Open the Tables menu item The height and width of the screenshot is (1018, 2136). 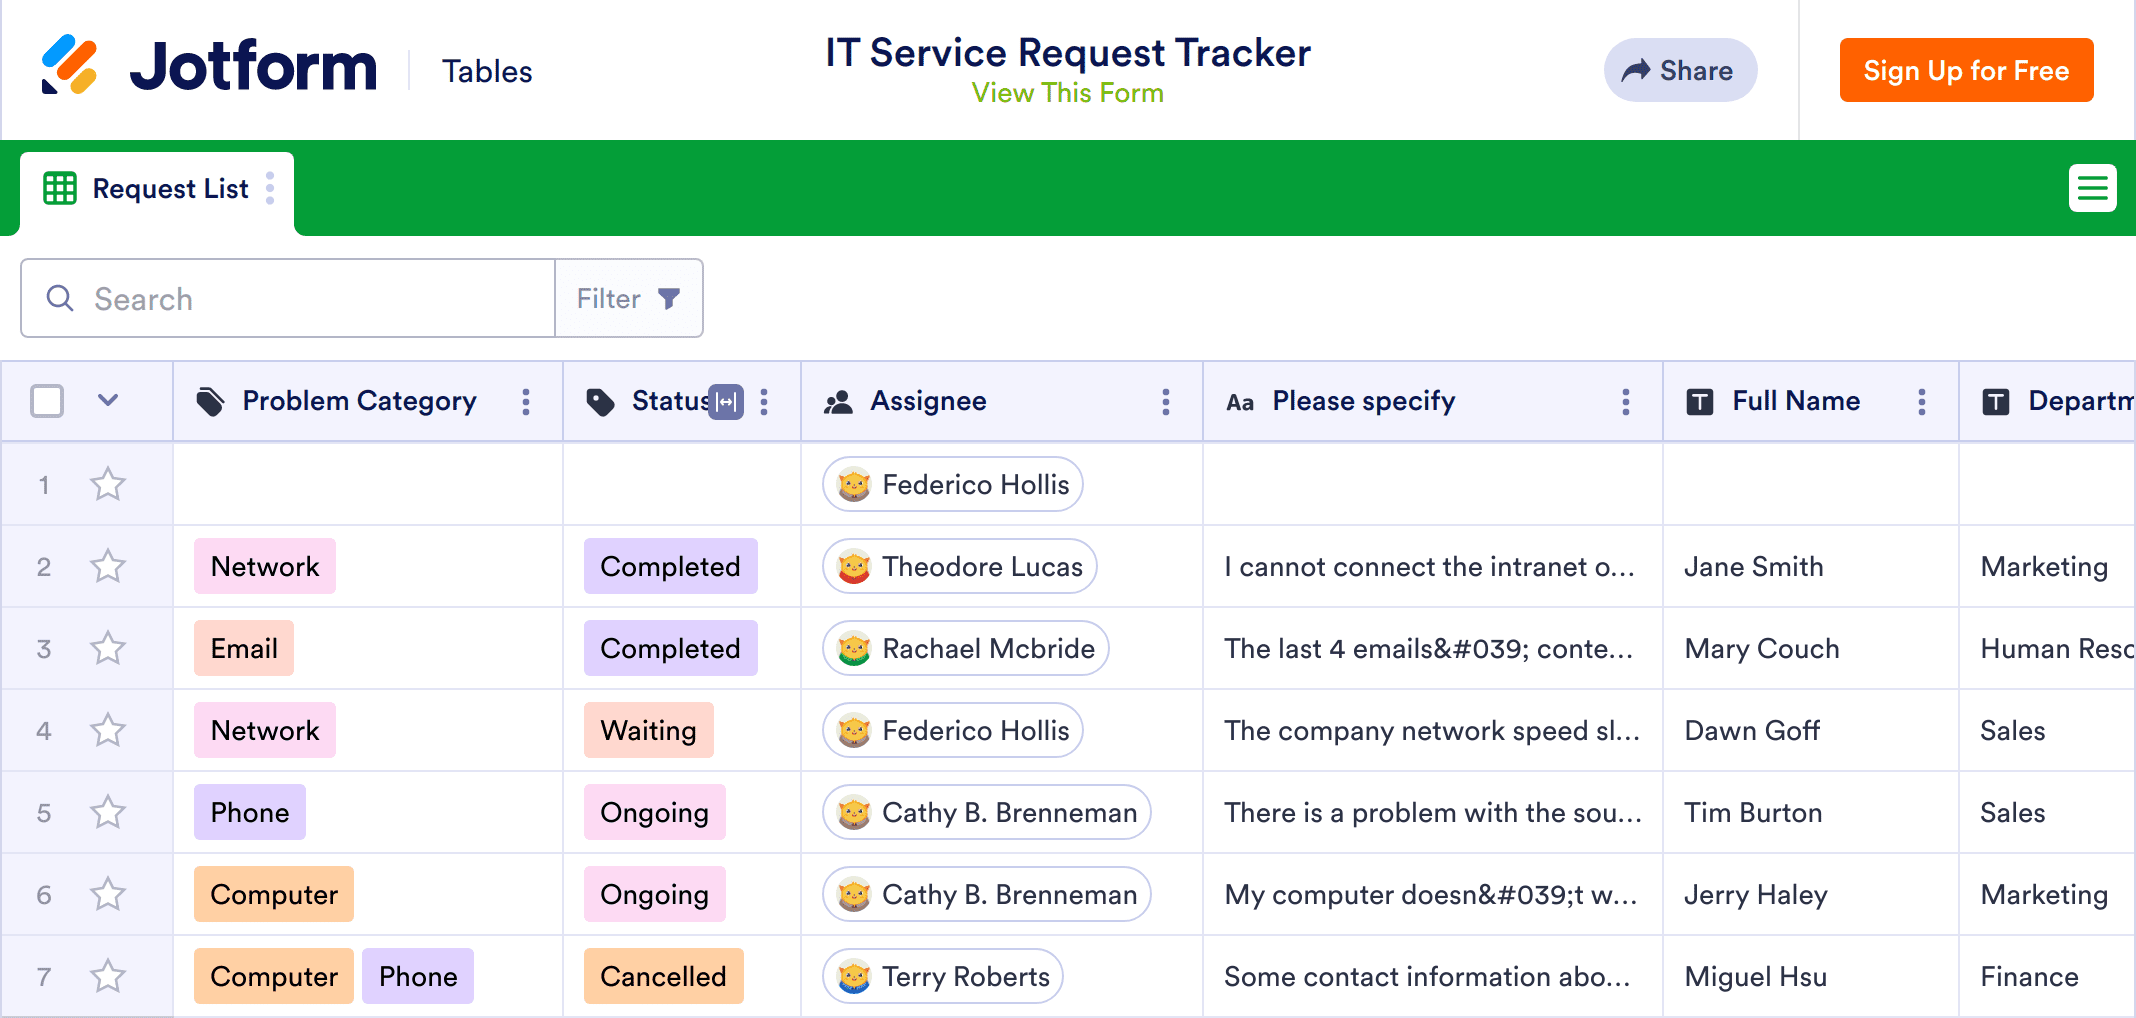pos(487,72)
